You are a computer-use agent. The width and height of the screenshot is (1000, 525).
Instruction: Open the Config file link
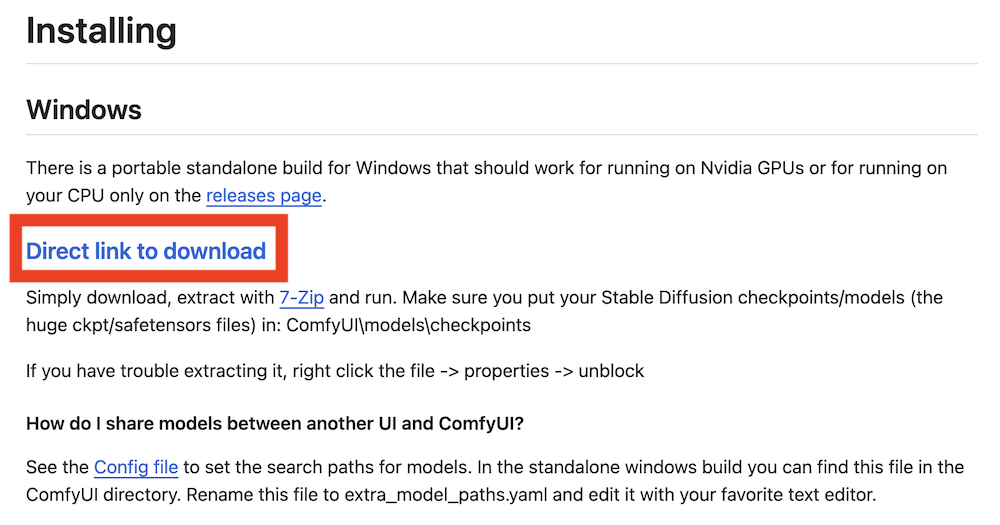point(136,467)
